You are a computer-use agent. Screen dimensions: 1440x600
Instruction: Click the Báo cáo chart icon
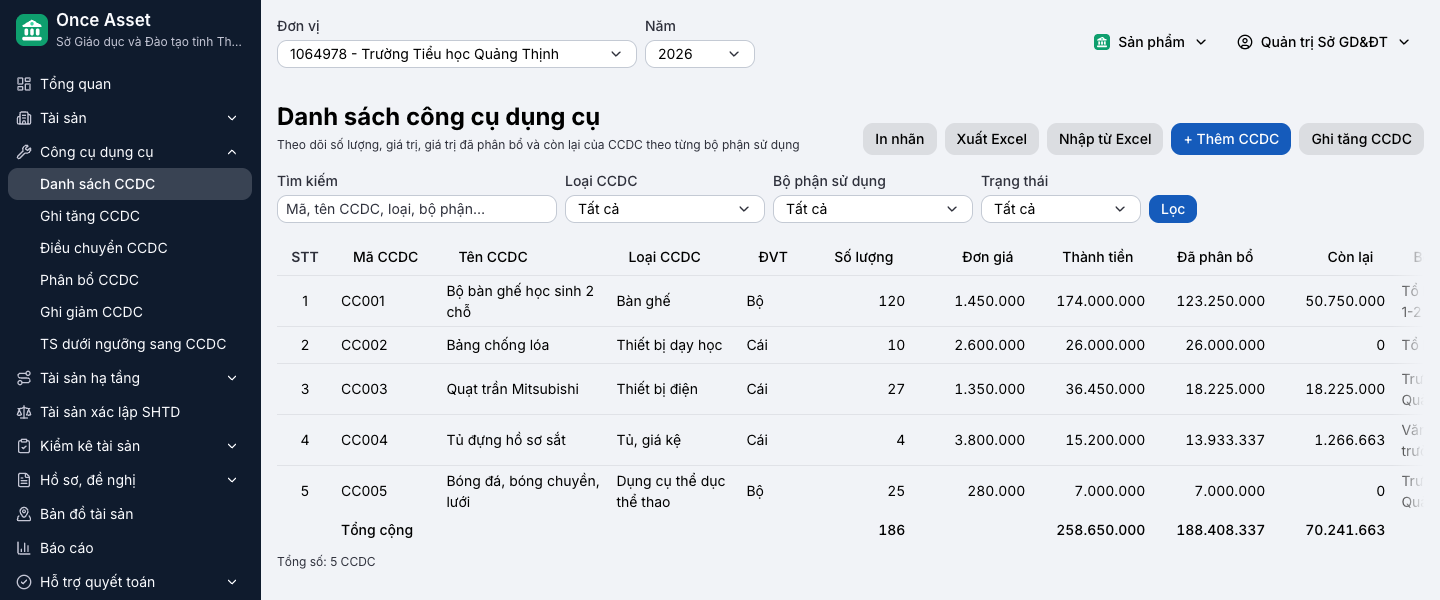pyautogui.click(x=24, y=548)
